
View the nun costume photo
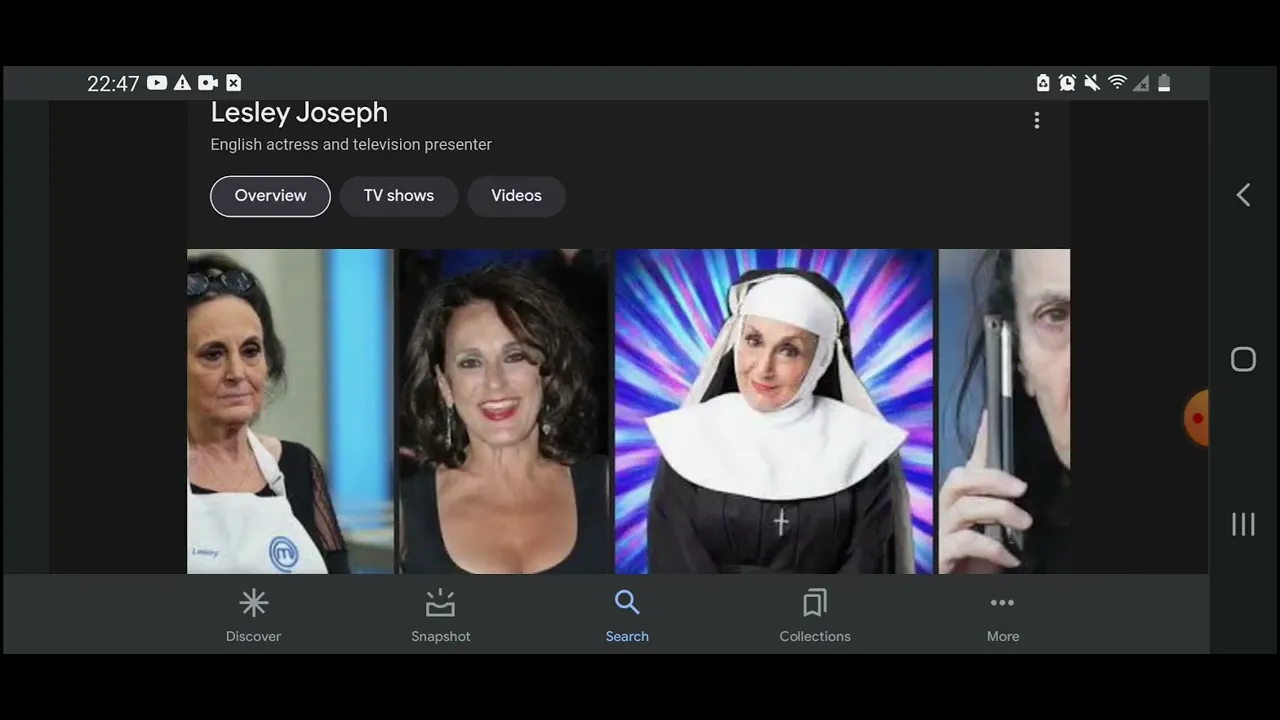point(774,411)
